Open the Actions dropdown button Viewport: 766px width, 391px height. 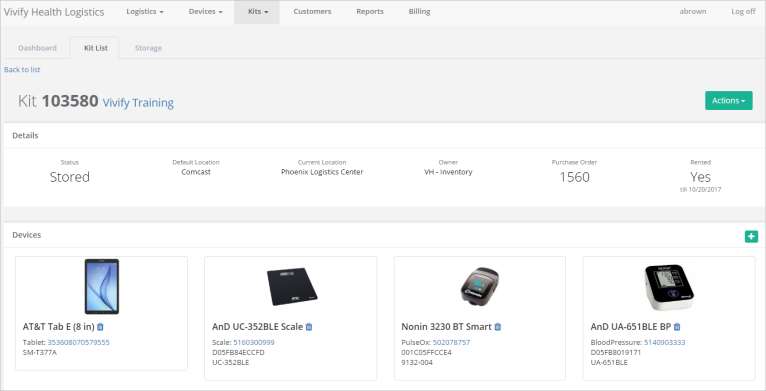(x=728, y=101)
